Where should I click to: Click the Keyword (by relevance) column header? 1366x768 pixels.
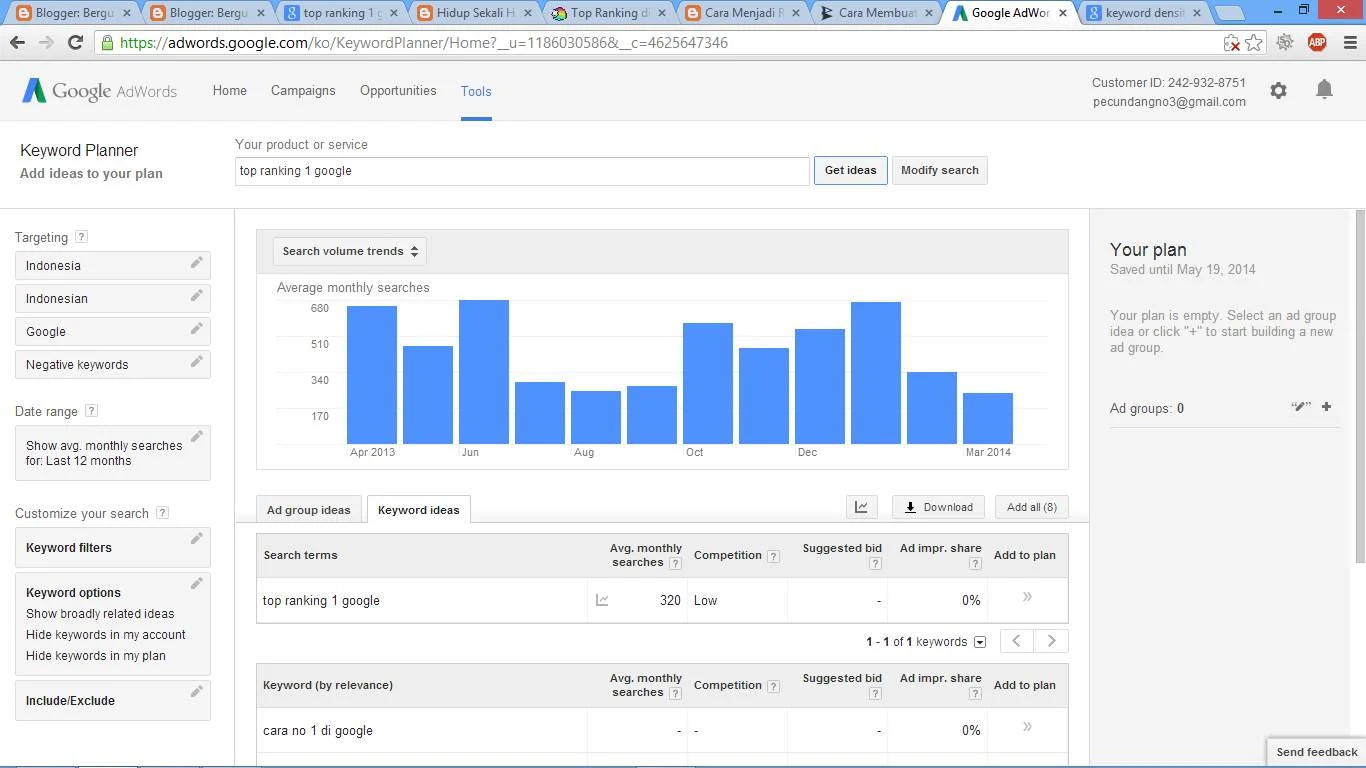(328, 685)
